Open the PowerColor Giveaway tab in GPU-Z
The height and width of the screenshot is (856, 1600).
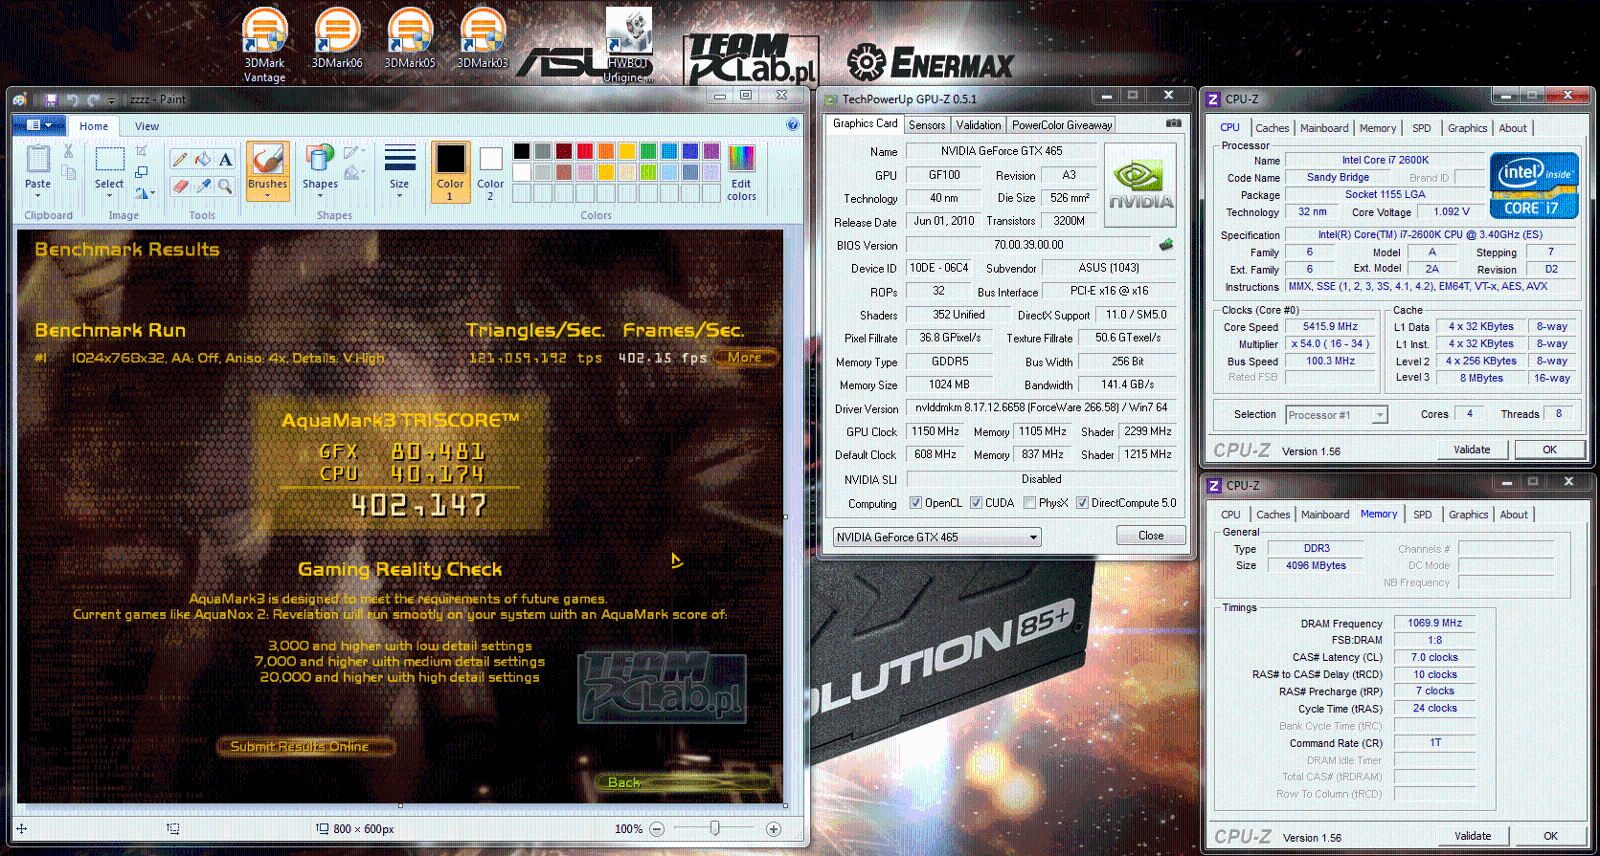click(x=1062, y=125)
